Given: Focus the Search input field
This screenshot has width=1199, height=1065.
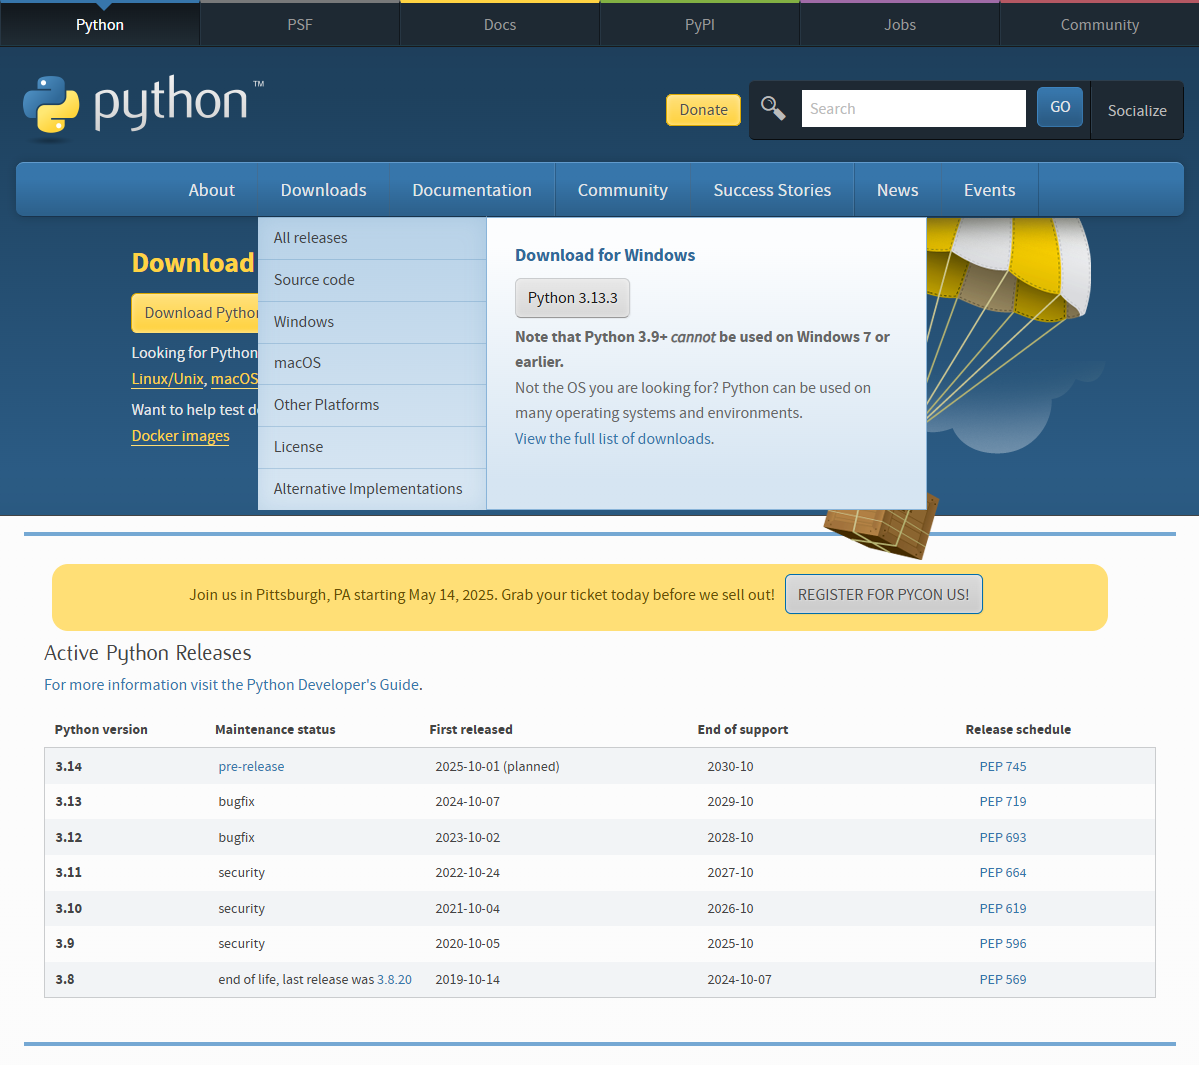Looking at the screenshot, I should tap(914, 109).
